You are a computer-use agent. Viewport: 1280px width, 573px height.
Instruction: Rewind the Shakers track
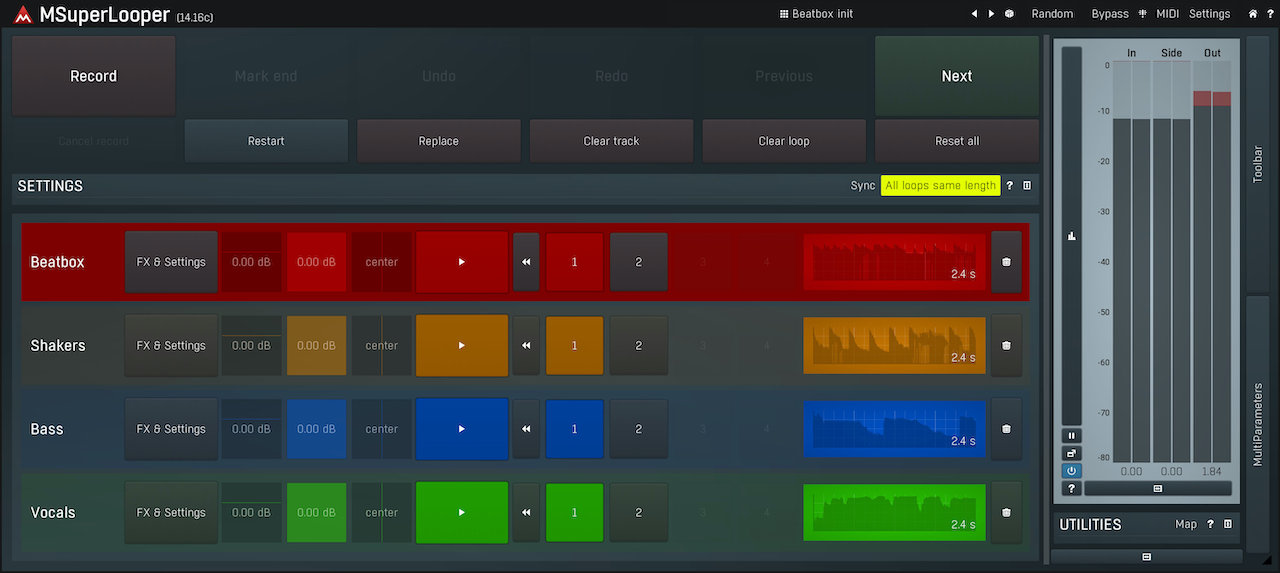(526, 346)
